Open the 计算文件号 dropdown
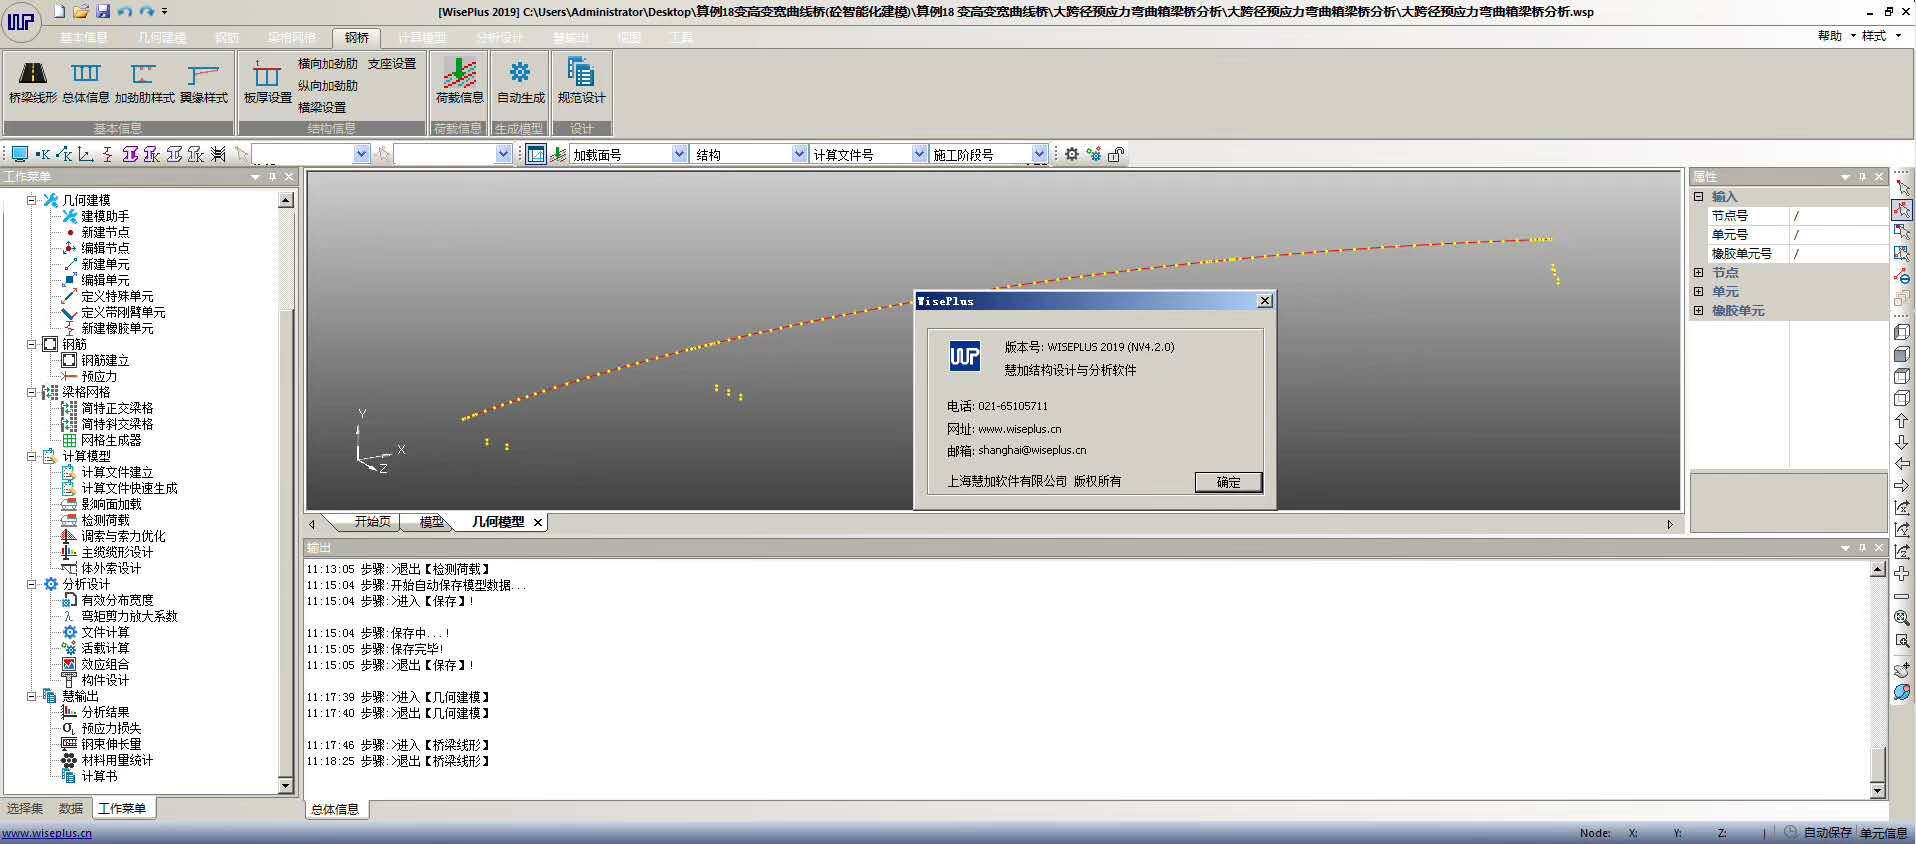The width and height of the screenshot is (1916, 844). point(919,154)
